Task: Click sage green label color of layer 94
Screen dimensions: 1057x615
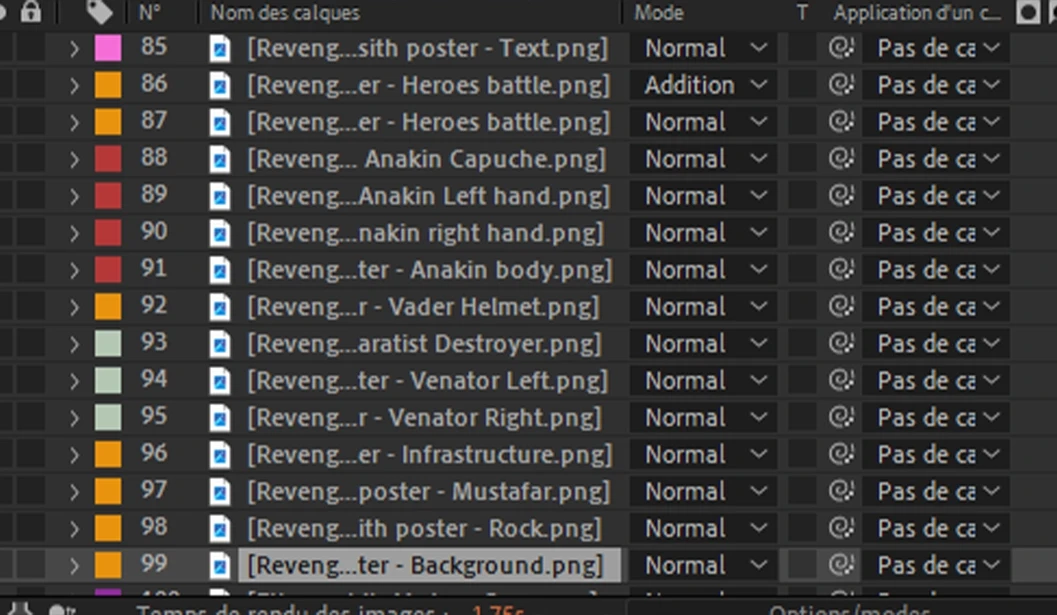Action: click(108, 381)
